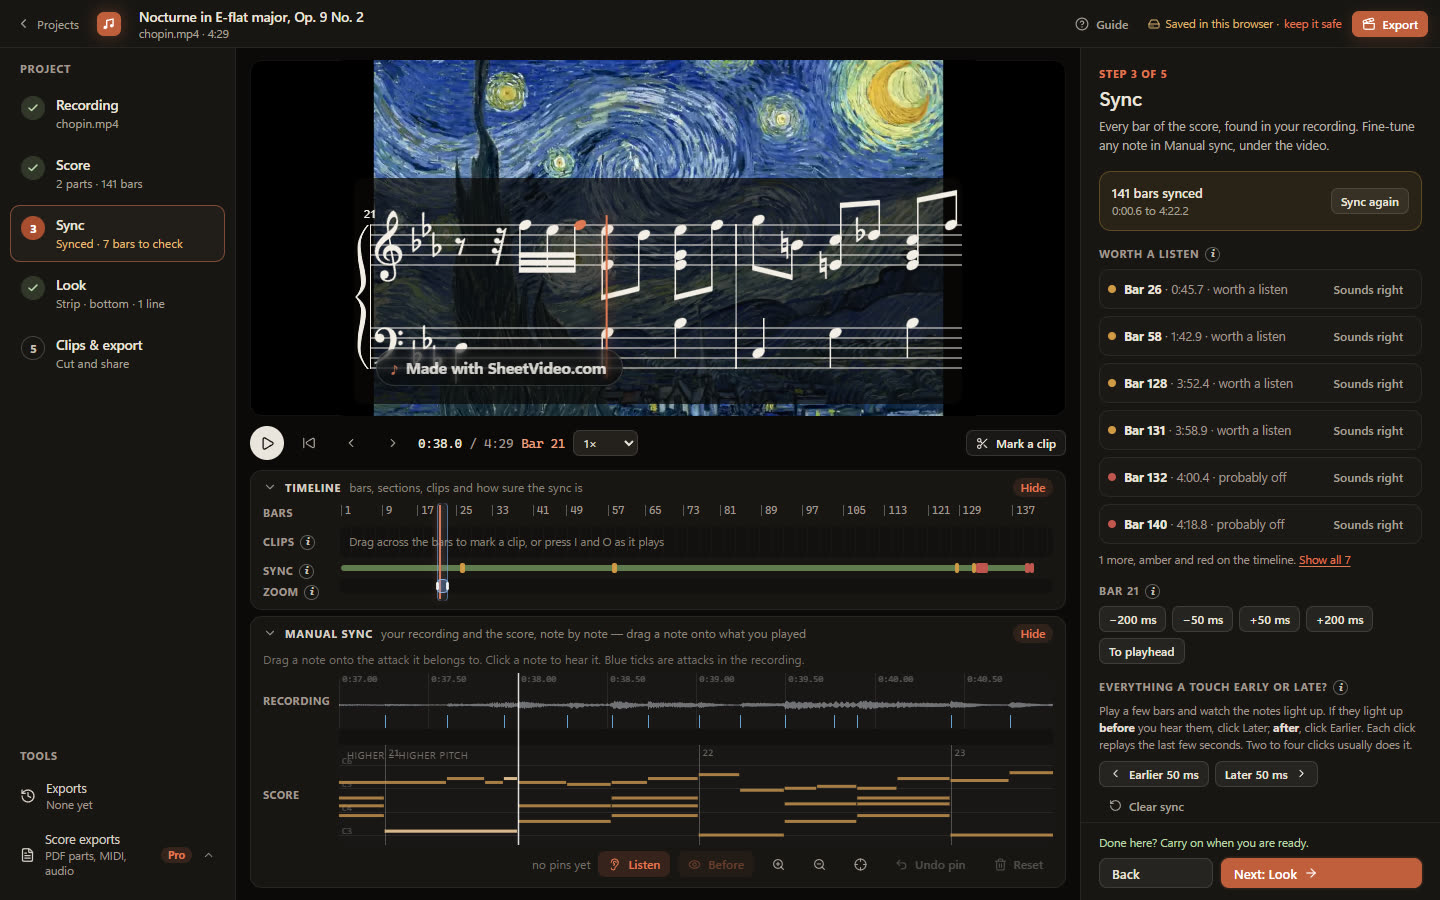Screen dimensions: 1440x900
Task: Hide the Manual Sync panel
Action: (x=1033, y=634)
